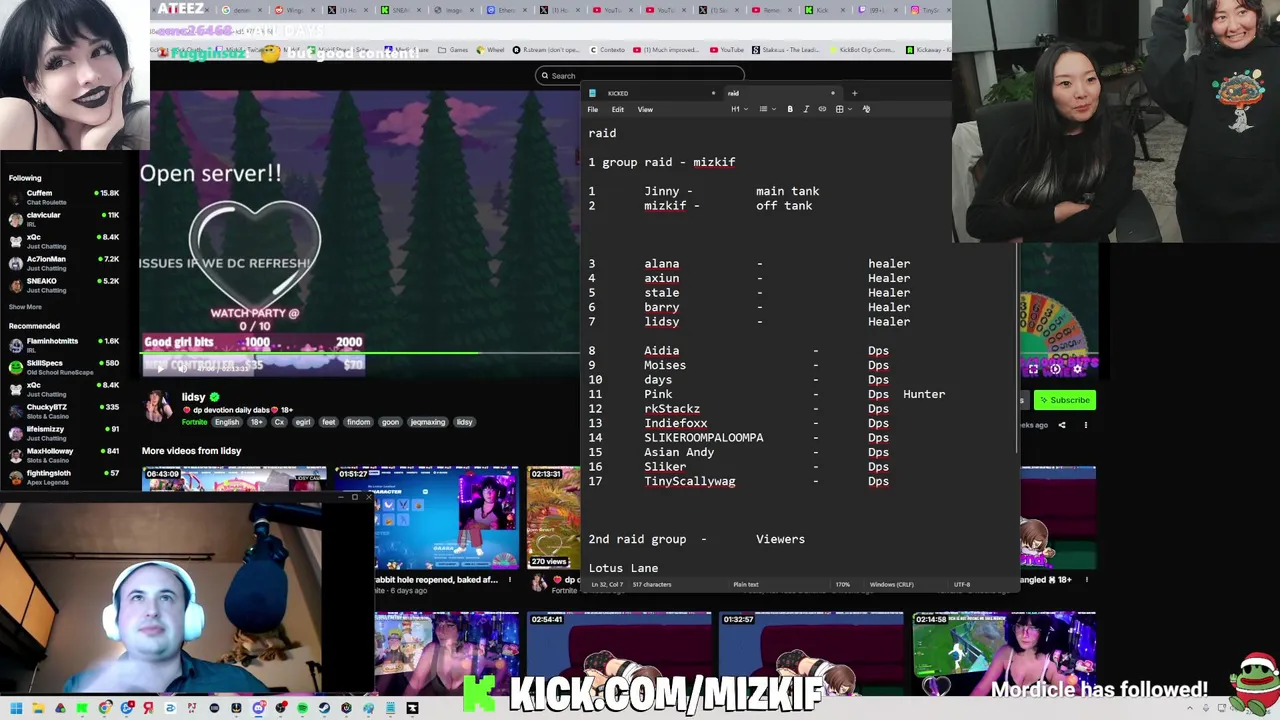Expand the H1 heading dropdown

click(737, 109)
